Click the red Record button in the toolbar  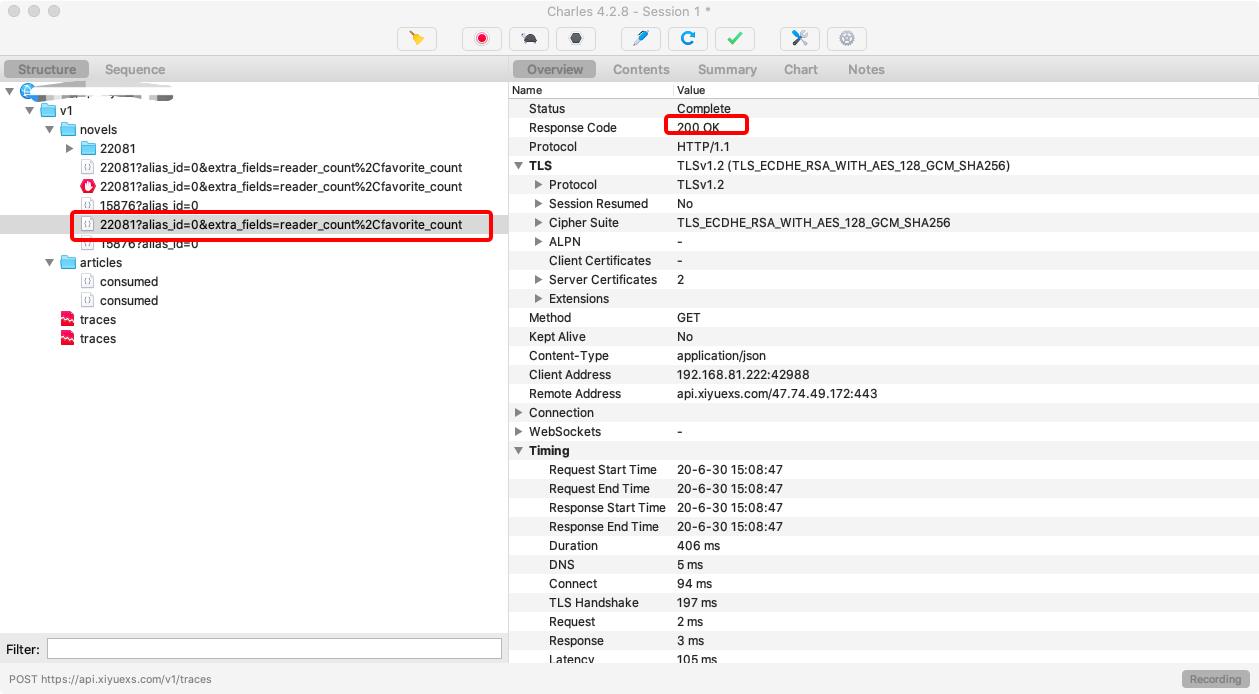482,39
